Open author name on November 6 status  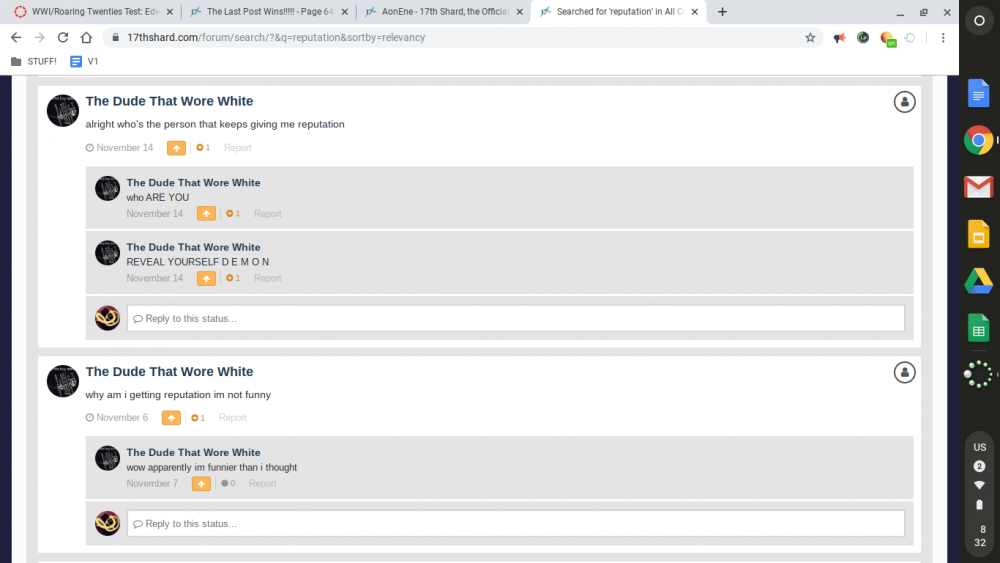point(169,372)
